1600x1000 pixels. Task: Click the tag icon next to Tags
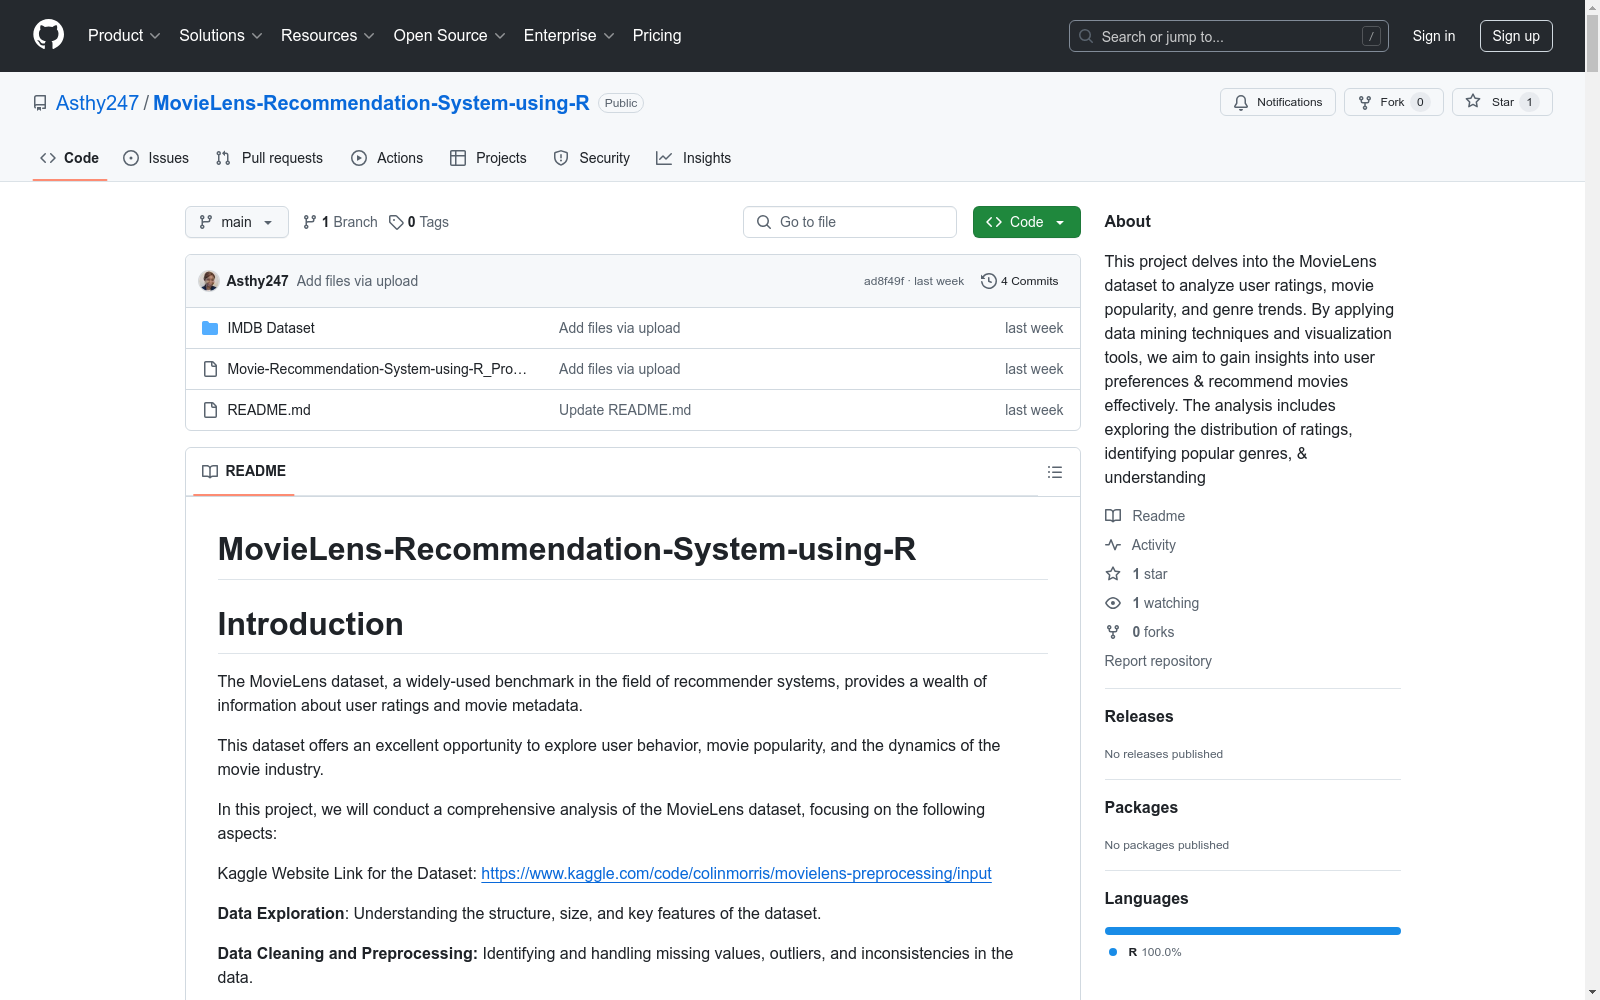click(x=396, y=222)
